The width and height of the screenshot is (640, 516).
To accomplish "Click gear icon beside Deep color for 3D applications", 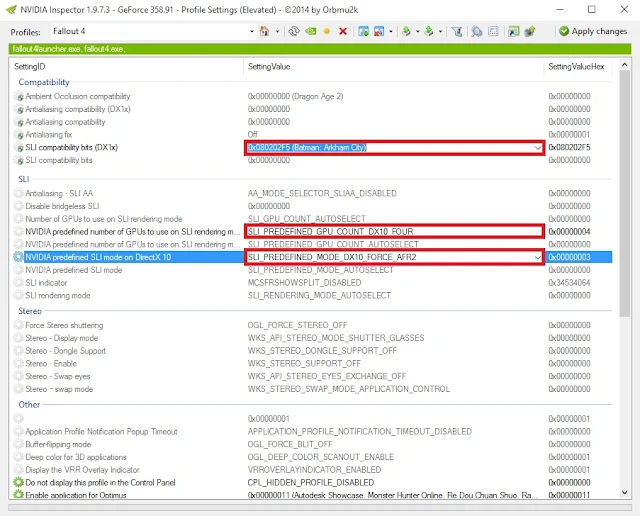I will (19, 457).
